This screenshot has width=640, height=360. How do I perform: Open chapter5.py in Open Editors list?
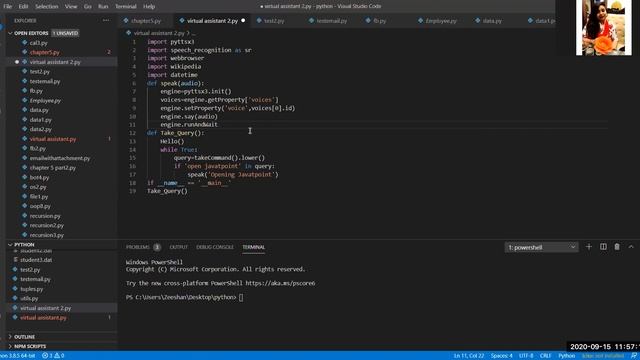point(44,52)
